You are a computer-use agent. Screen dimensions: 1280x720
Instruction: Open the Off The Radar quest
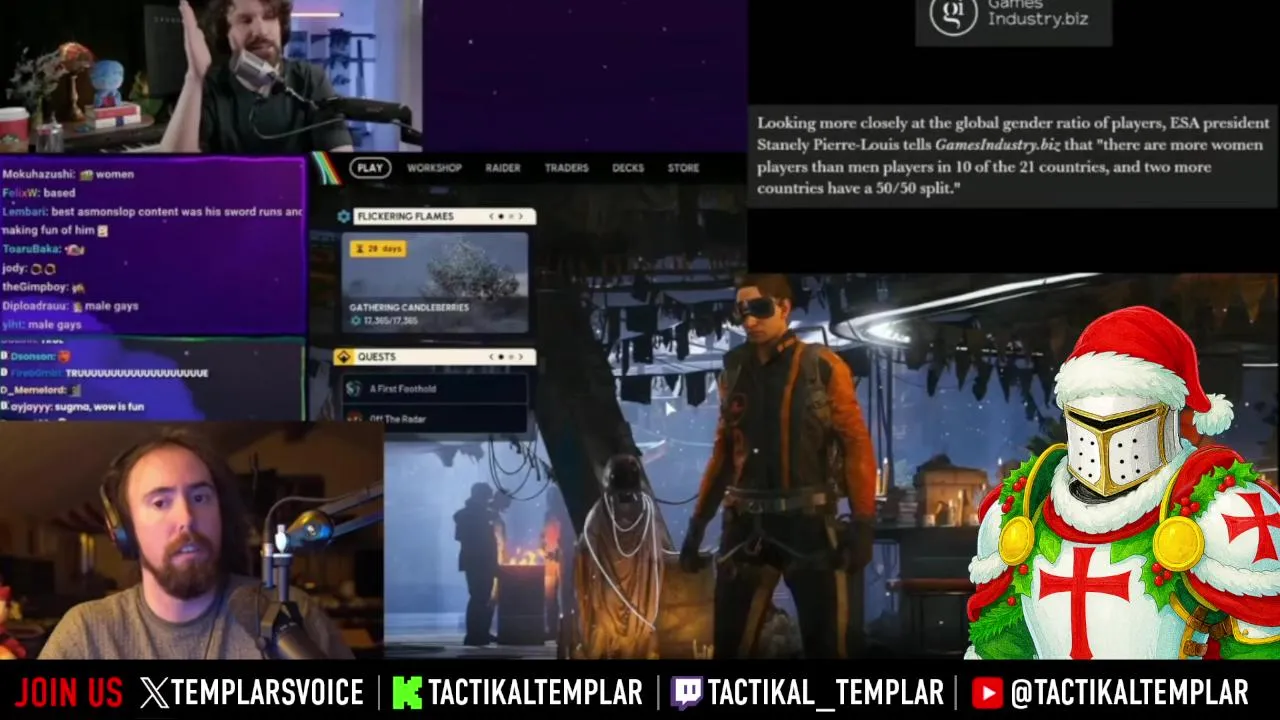435,419
